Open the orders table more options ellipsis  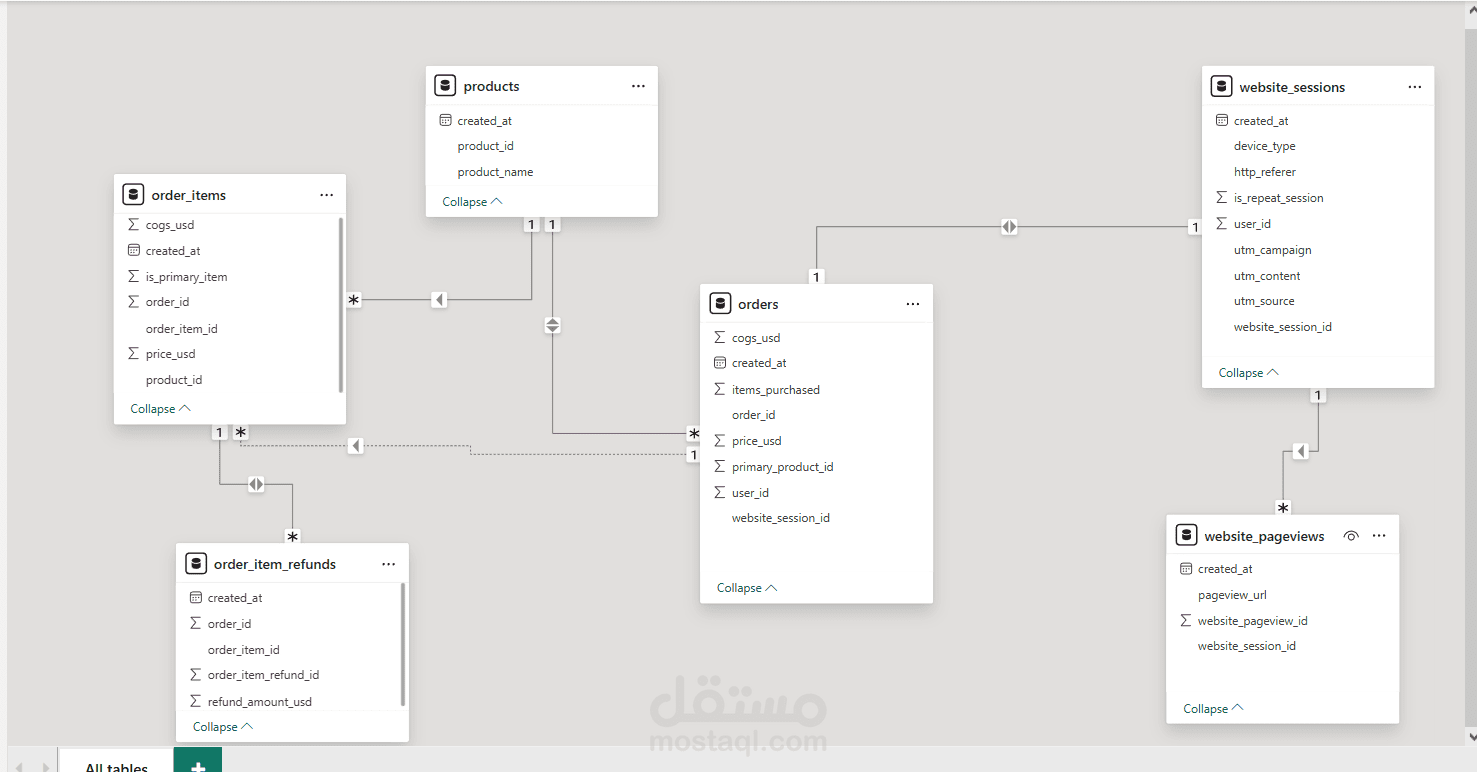click(x=912, y=304)
